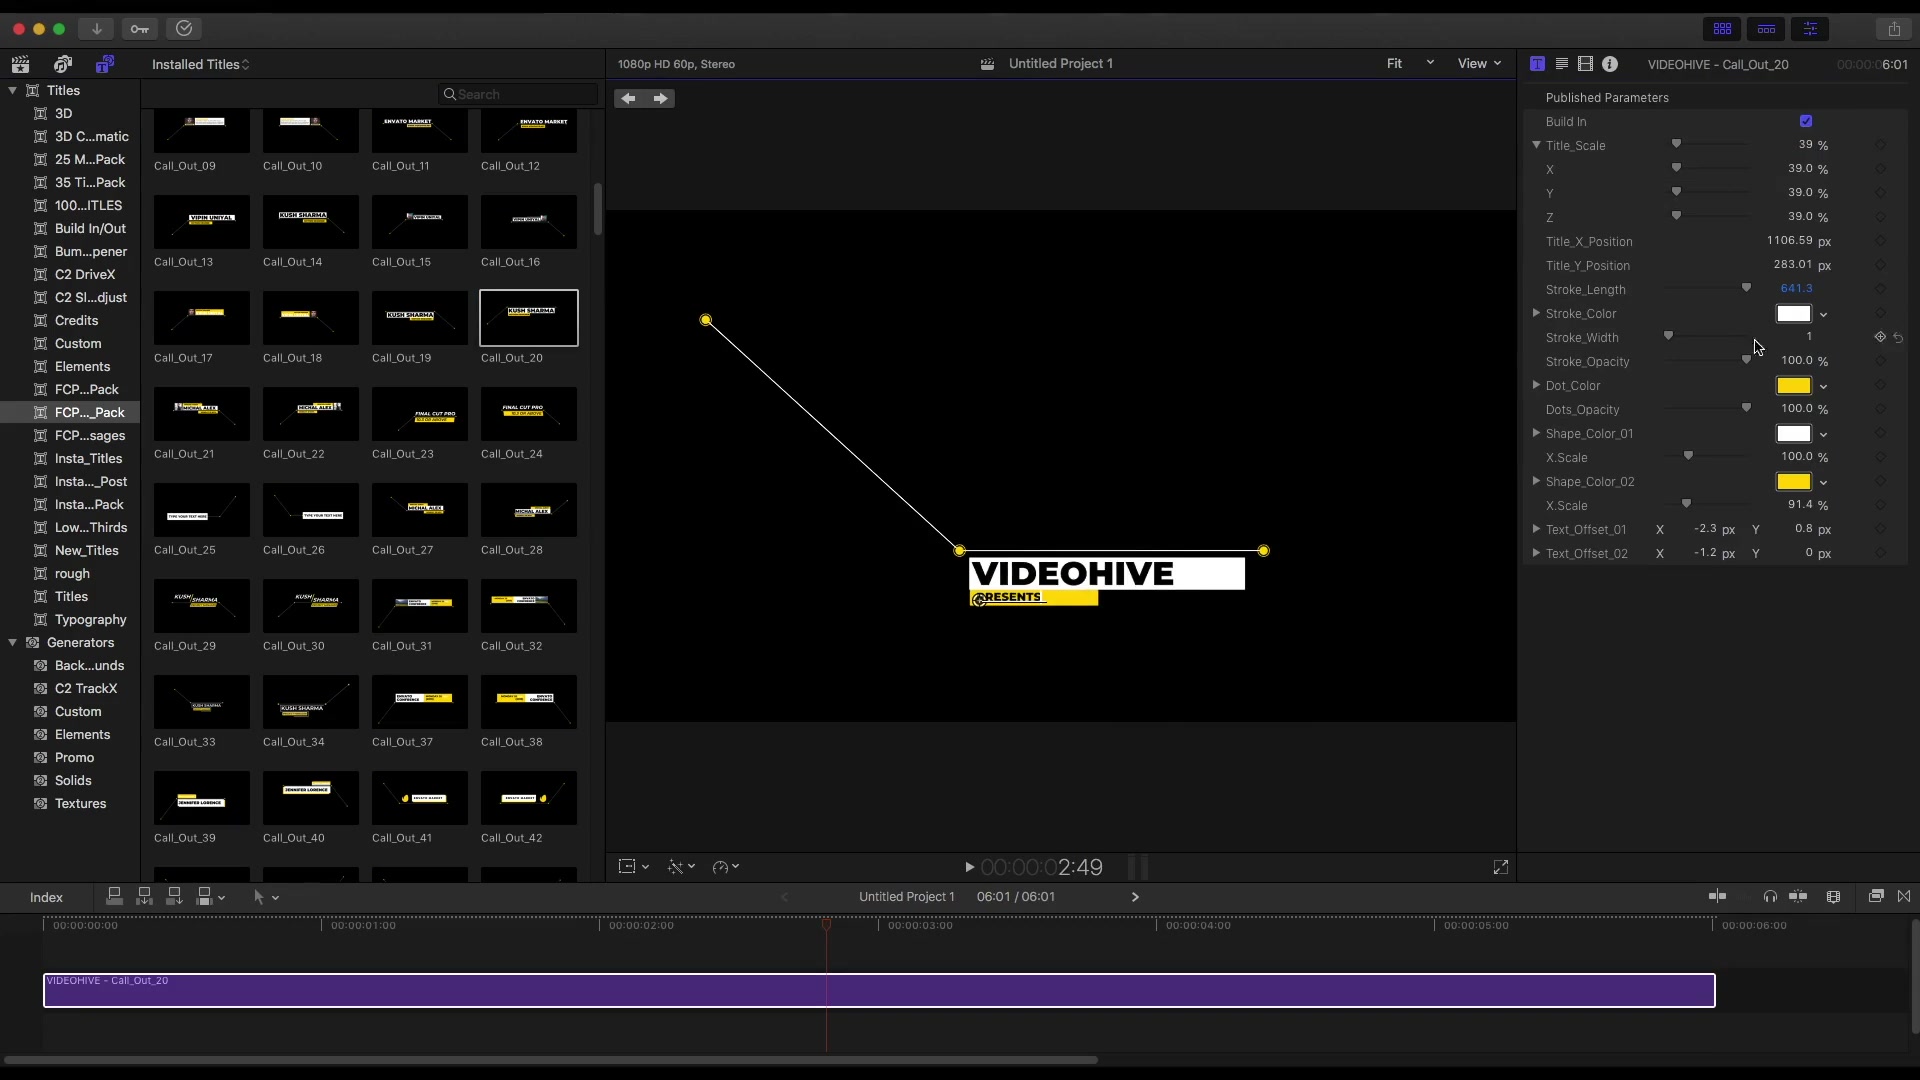Select the Typography titles category

tap(90, 619)
